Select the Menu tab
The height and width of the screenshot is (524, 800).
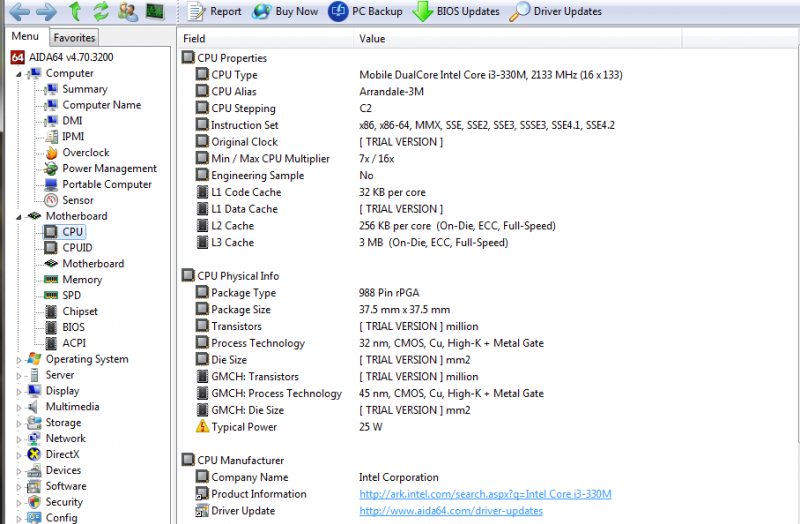[25, 37]
